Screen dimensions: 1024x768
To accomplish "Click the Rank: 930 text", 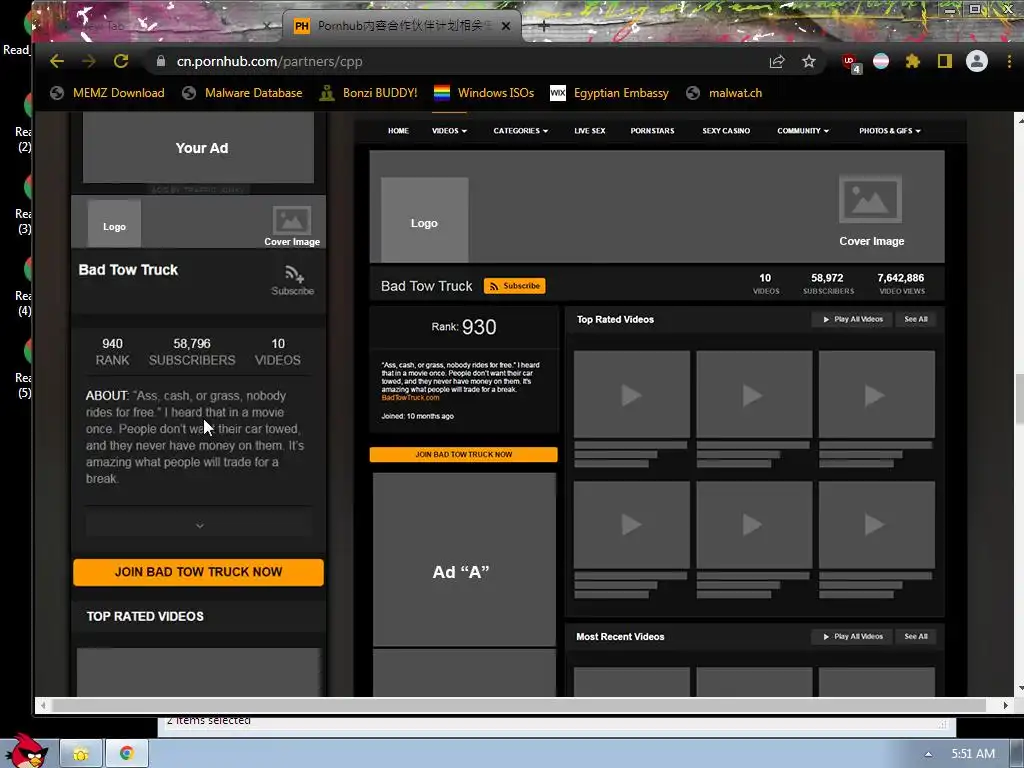I will tap(464, 327).
